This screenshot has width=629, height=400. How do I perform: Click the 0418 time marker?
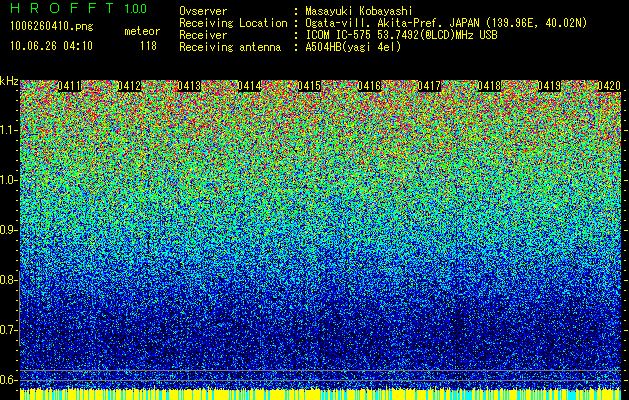point(489,86)
